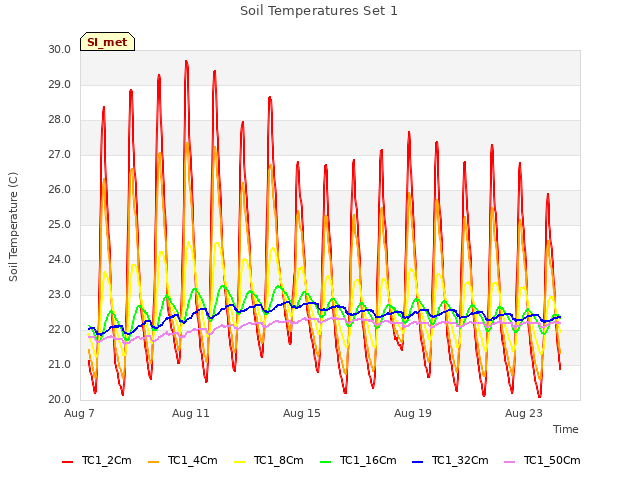Click the Aug 7 date tick label
The width and height of the screenshot is (640, 480).
(x=79, y=413)
